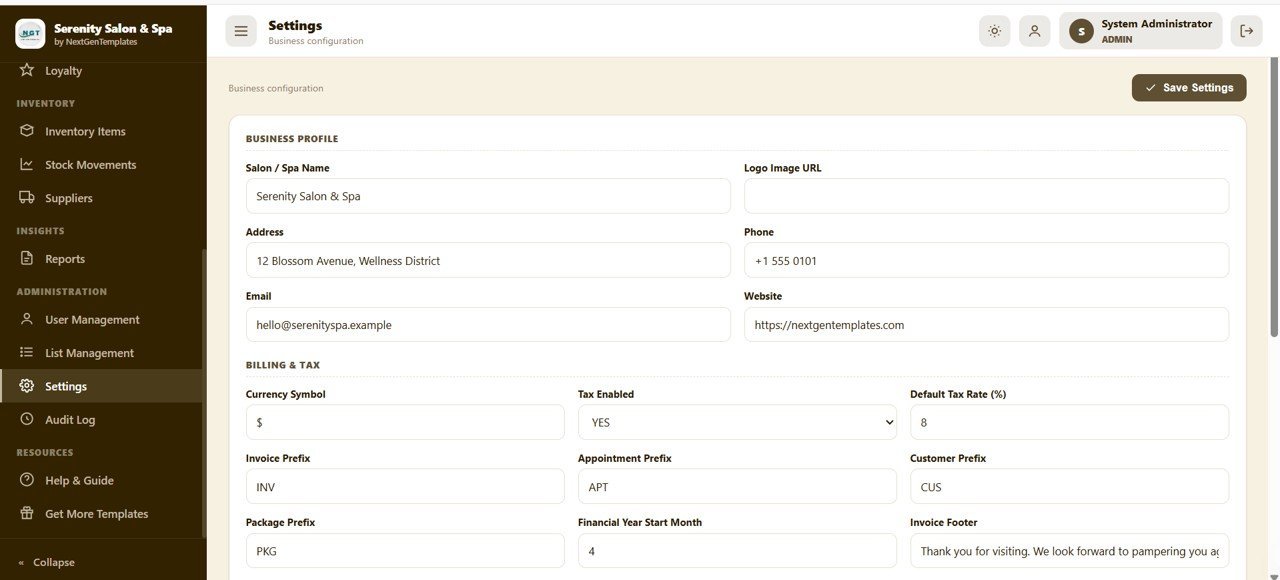1280x580 pixels.
Task: Click the Inventory Items box icon
Action: pos(27,131)
